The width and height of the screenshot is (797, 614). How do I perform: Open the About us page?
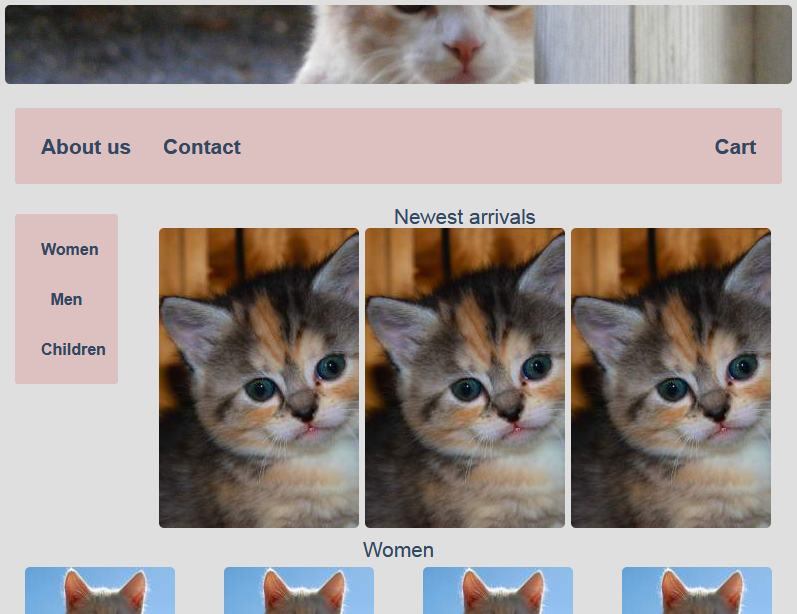click(x=86, y=147)
